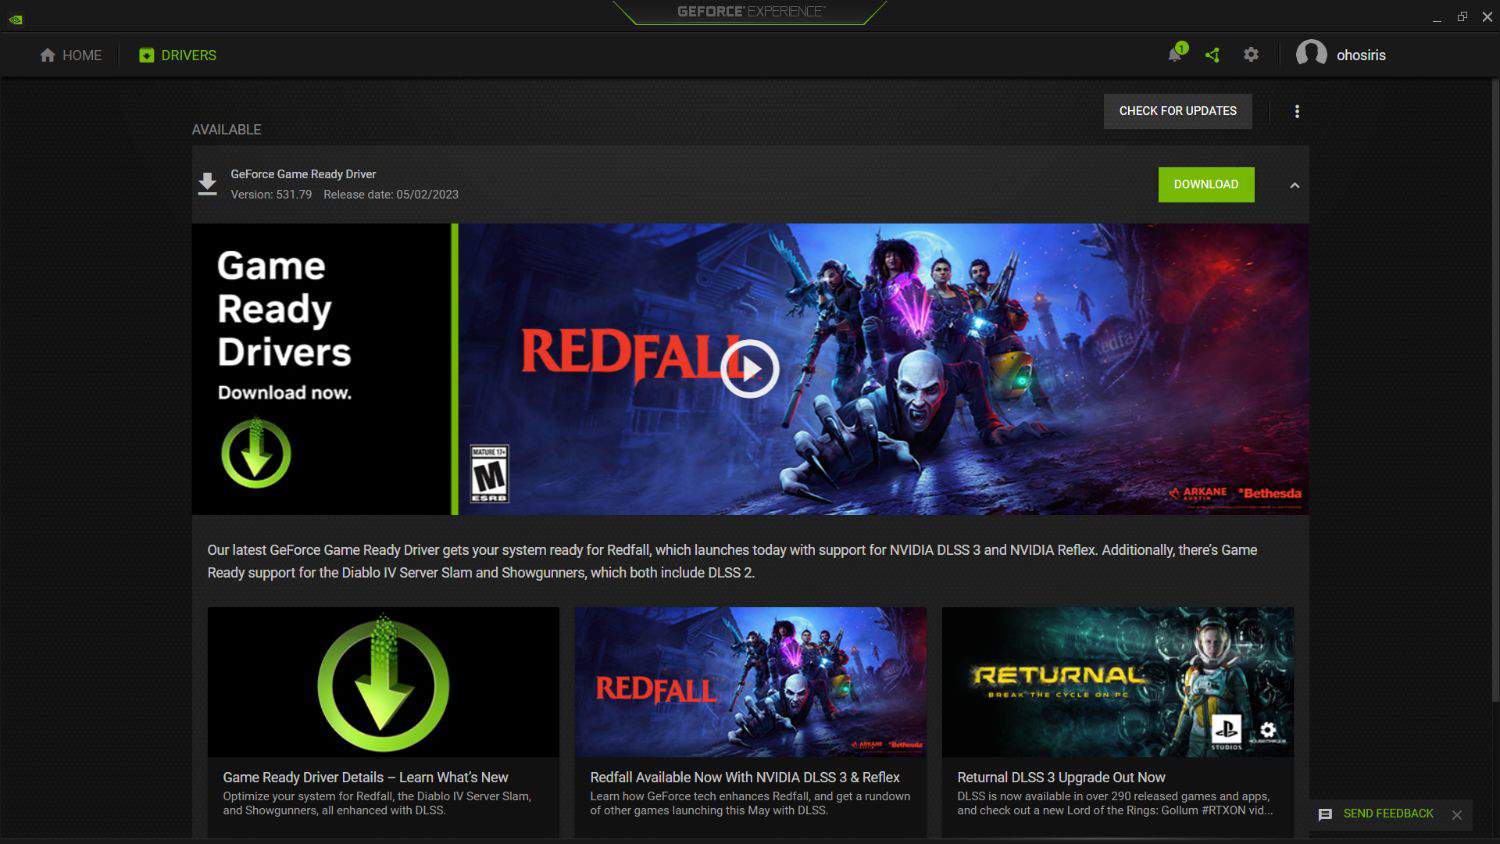The height and width of the screenshot is (844, 1500).
Task: Restore down the GeForce Experience window
Action: tap(1462, 17)
